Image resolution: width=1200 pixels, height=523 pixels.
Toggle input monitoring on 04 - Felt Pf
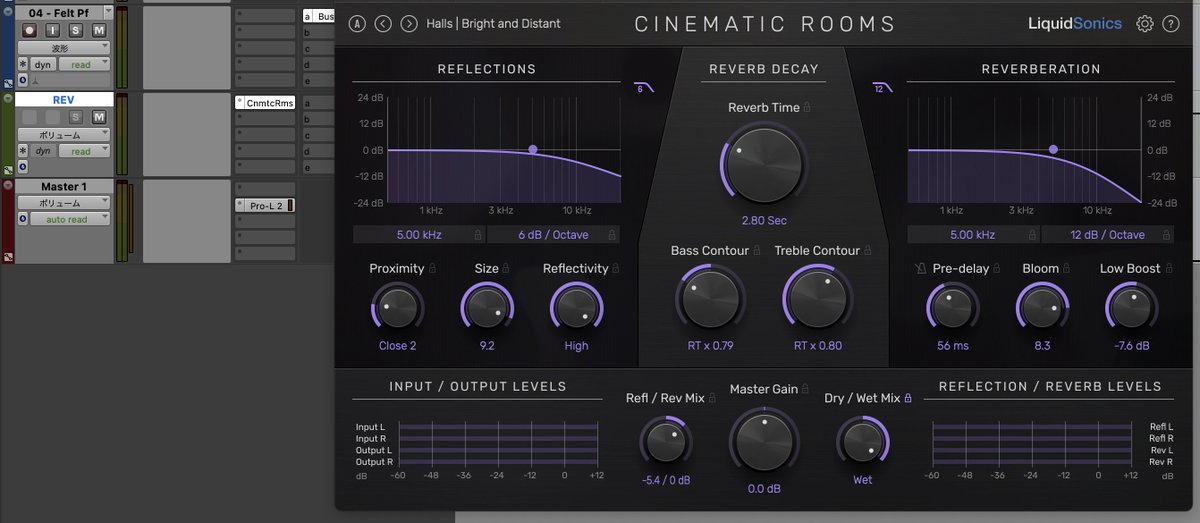click(x=53, y=31)
